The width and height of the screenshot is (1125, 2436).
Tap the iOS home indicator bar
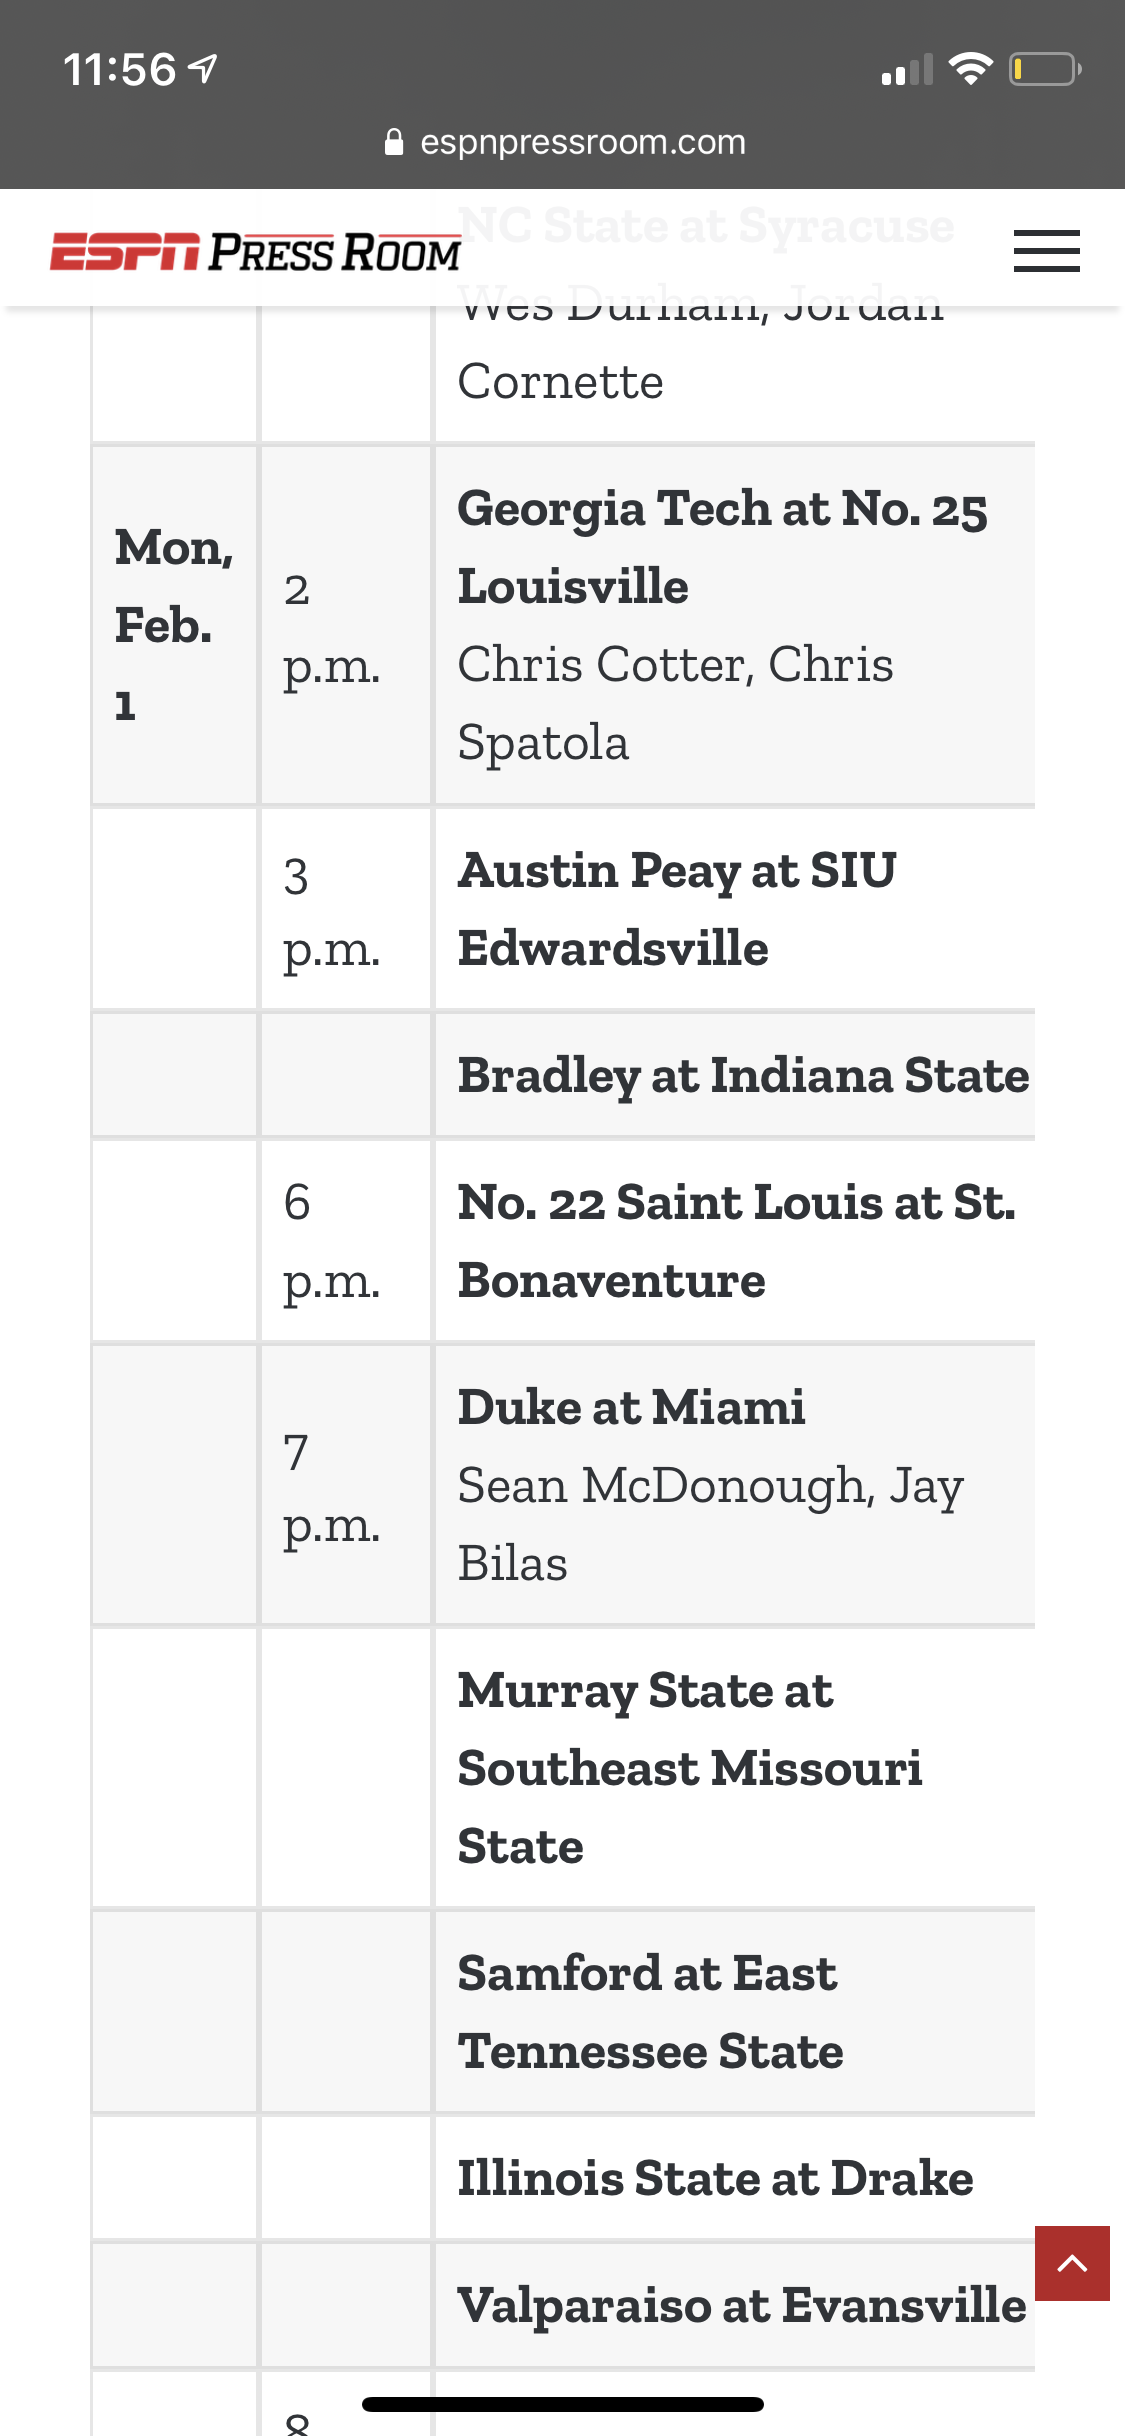point(563,2404)
